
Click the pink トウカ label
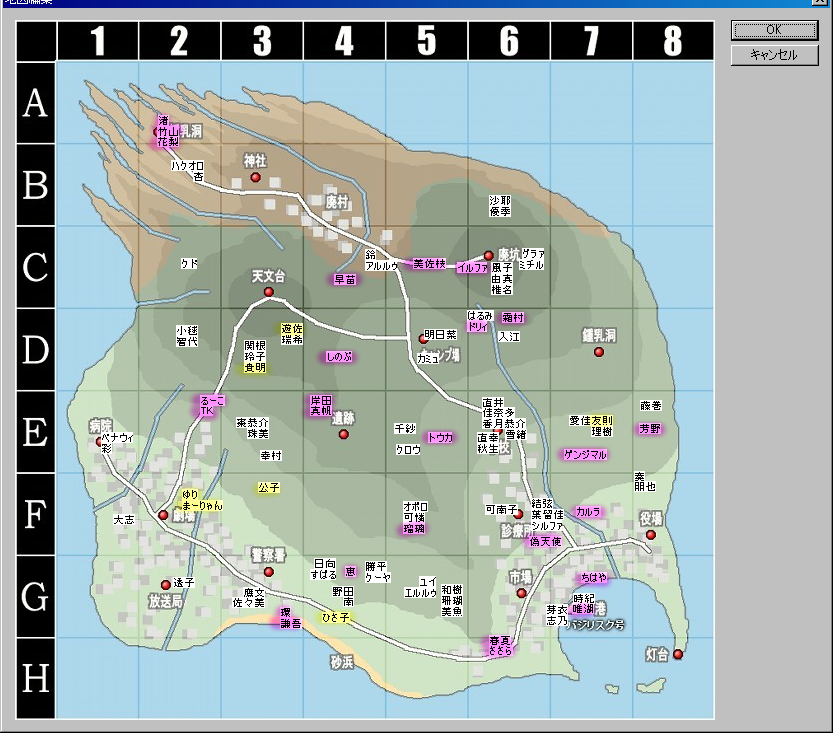click(440, 438)
